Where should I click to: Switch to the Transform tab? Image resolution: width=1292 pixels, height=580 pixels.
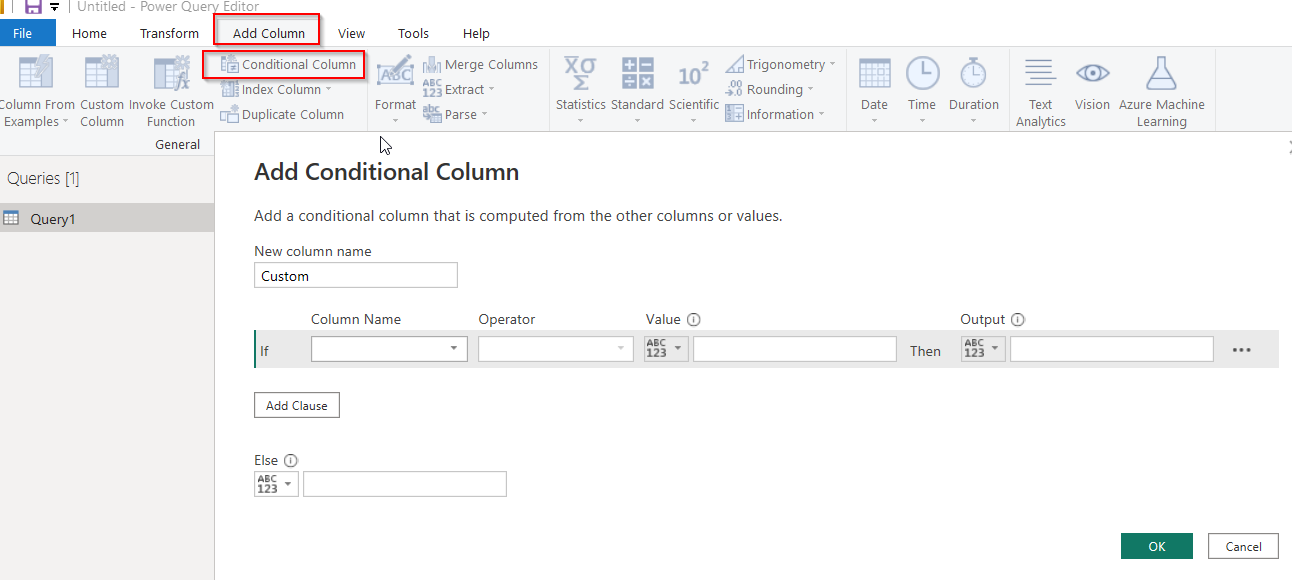[169, 33]
